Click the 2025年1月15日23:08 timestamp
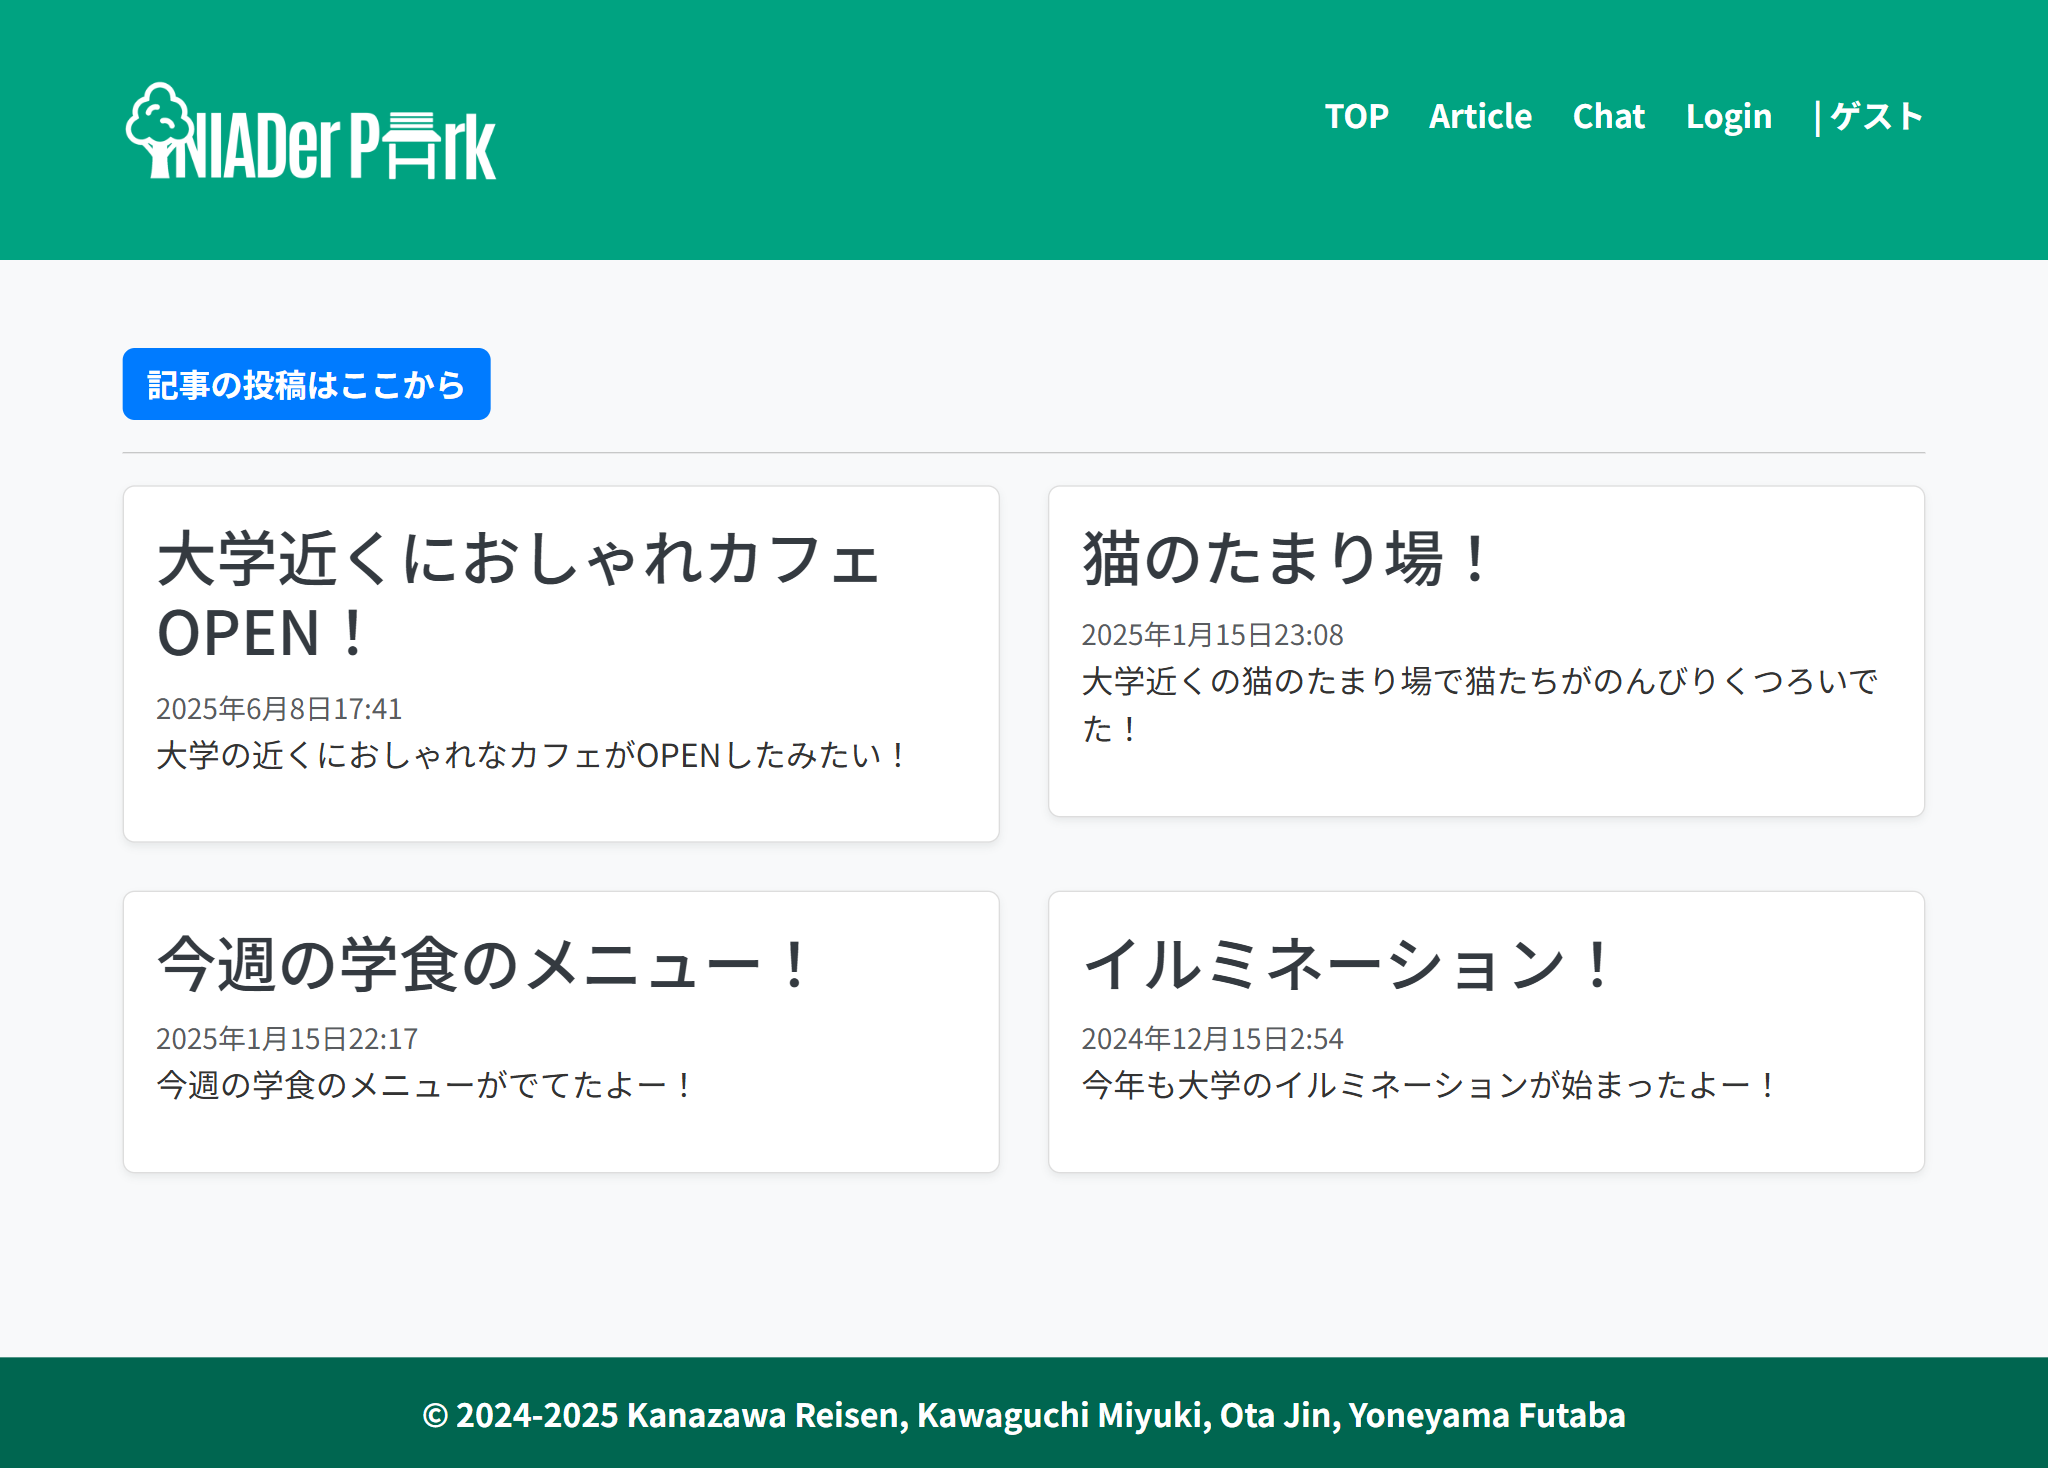Viewport: 2048px width, 1468px height. [x=1212, y=634]
